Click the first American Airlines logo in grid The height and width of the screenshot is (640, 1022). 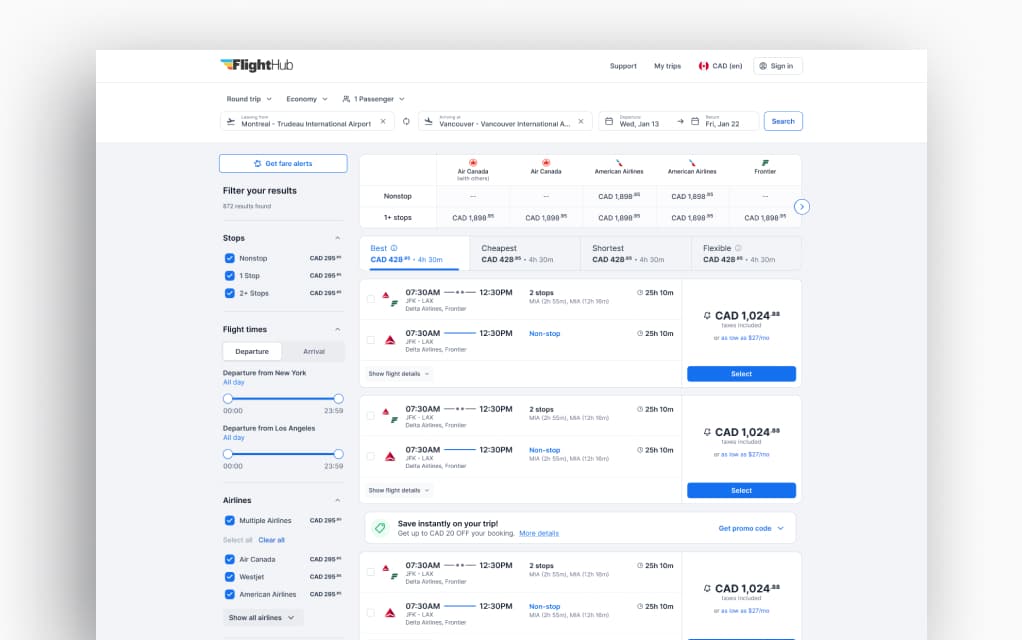coord(619,163)
